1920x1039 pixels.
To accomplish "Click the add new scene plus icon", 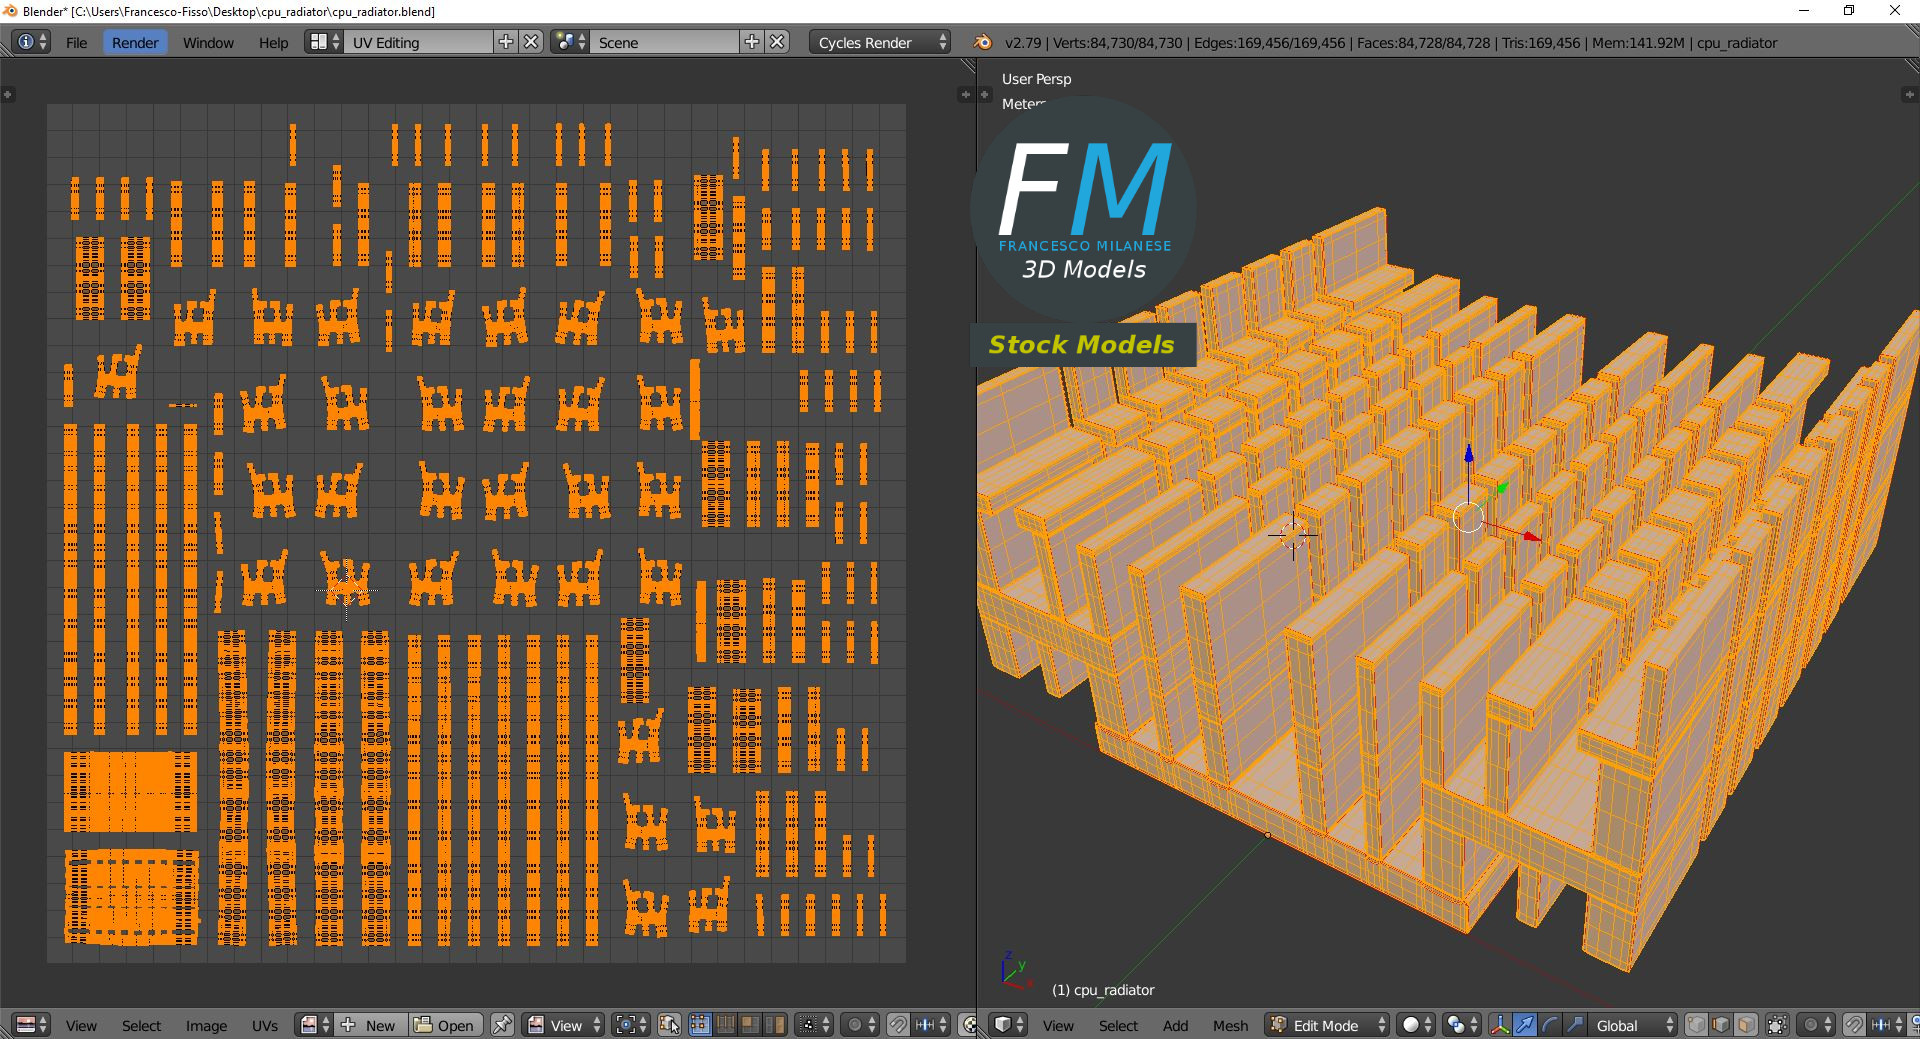I will (x=752, y=42).
